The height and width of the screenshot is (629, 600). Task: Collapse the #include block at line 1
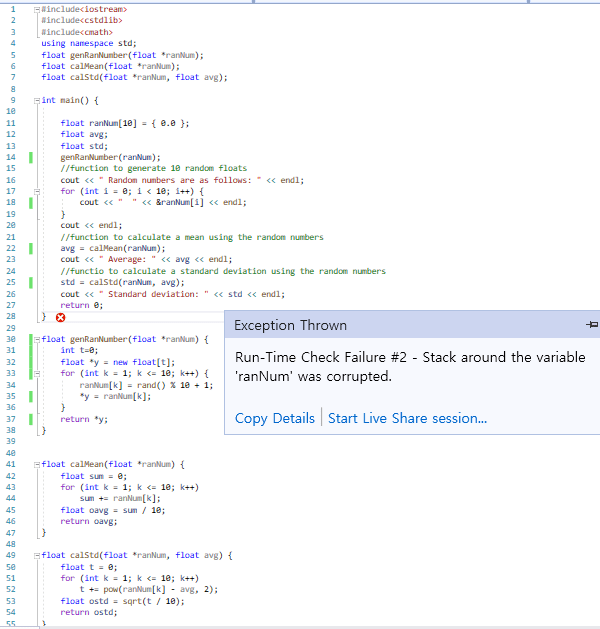click(36, 8)
